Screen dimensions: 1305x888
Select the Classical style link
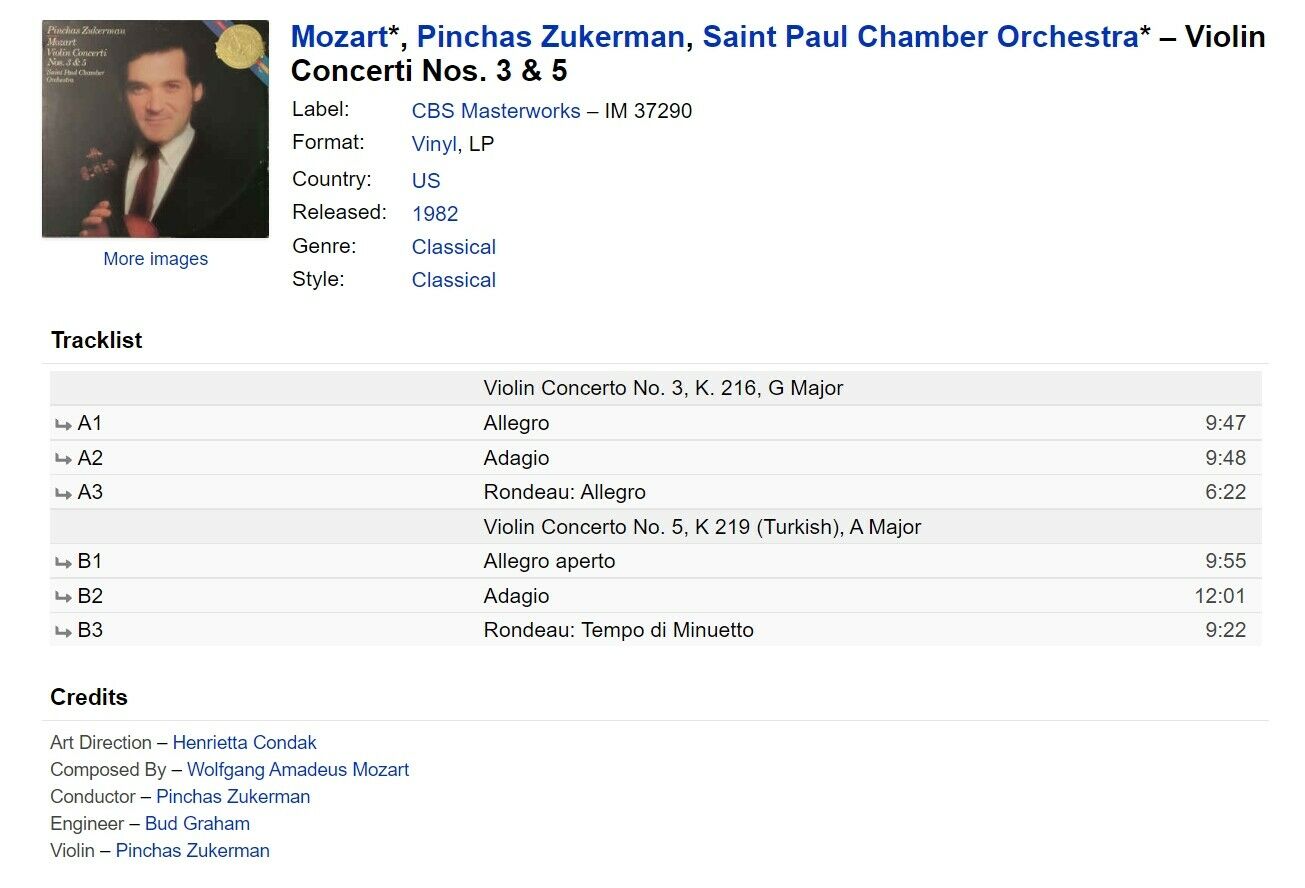[454, 280]
